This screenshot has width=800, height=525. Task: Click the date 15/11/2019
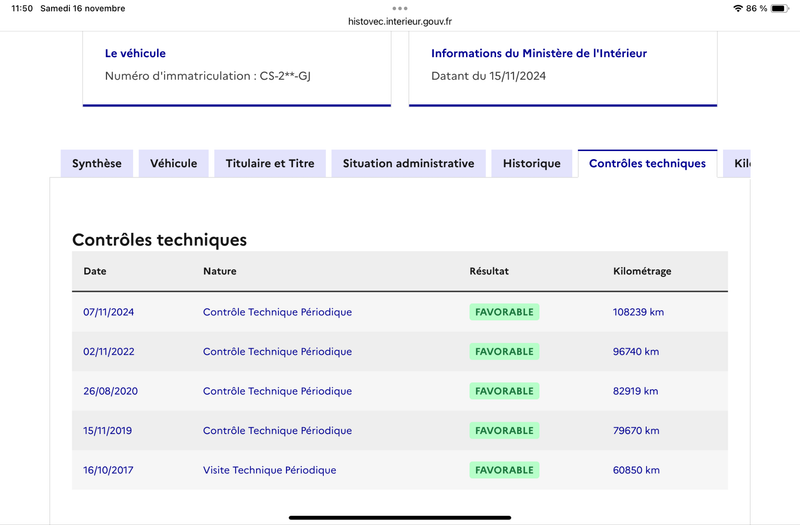tap(108, 431)
